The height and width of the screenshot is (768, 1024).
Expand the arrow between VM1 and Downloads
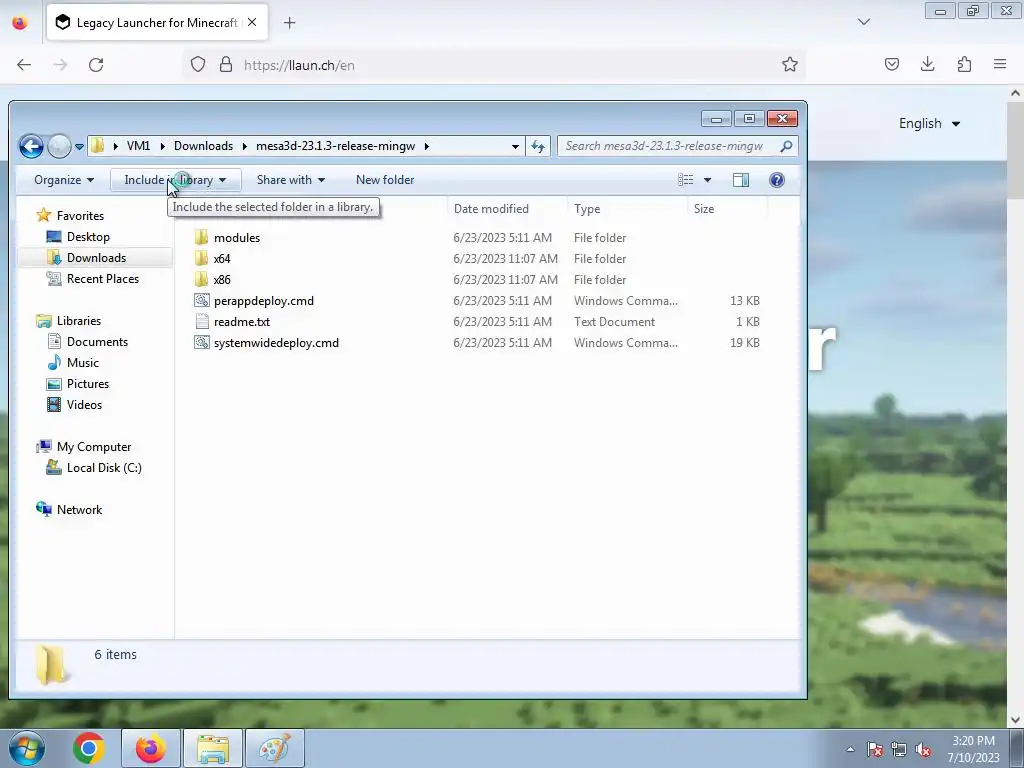coord(163,146)
